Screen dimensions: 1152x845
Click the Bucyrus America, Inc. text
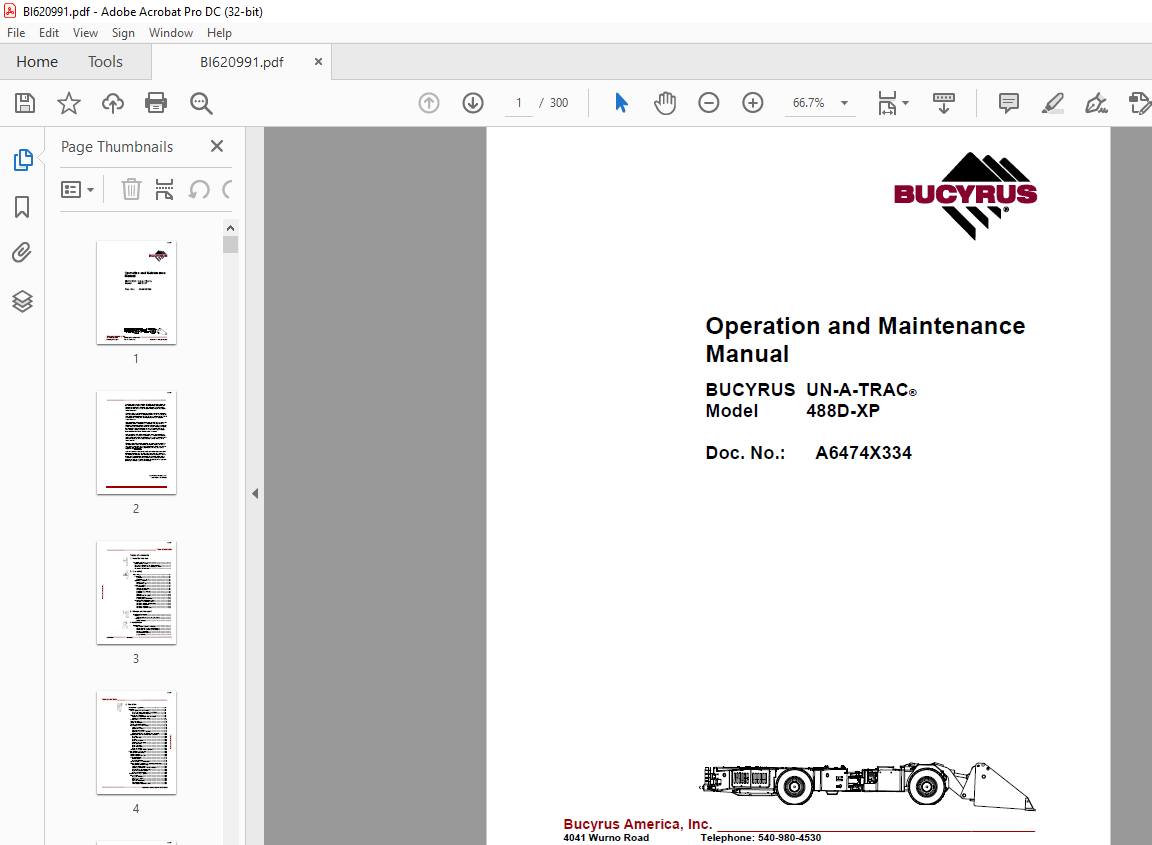638,824
